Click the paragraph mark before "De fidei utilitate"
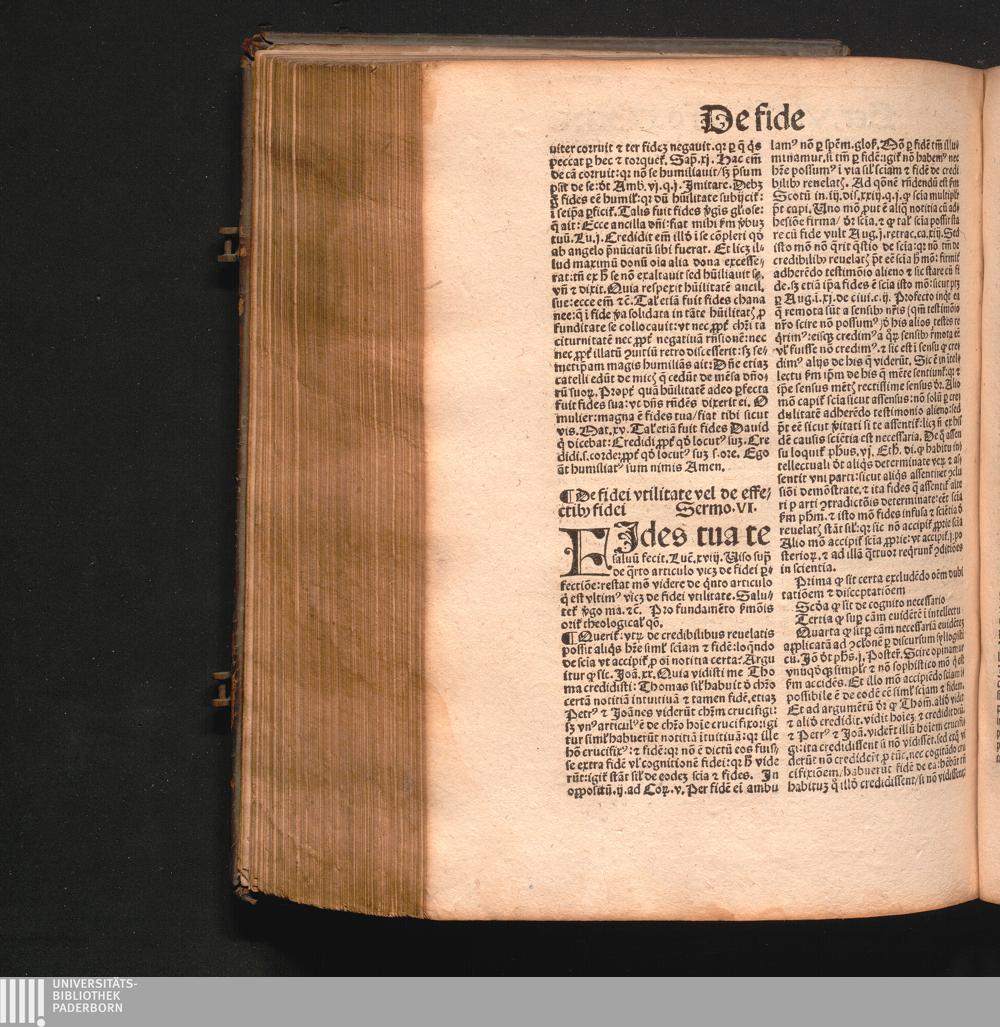 566,493
